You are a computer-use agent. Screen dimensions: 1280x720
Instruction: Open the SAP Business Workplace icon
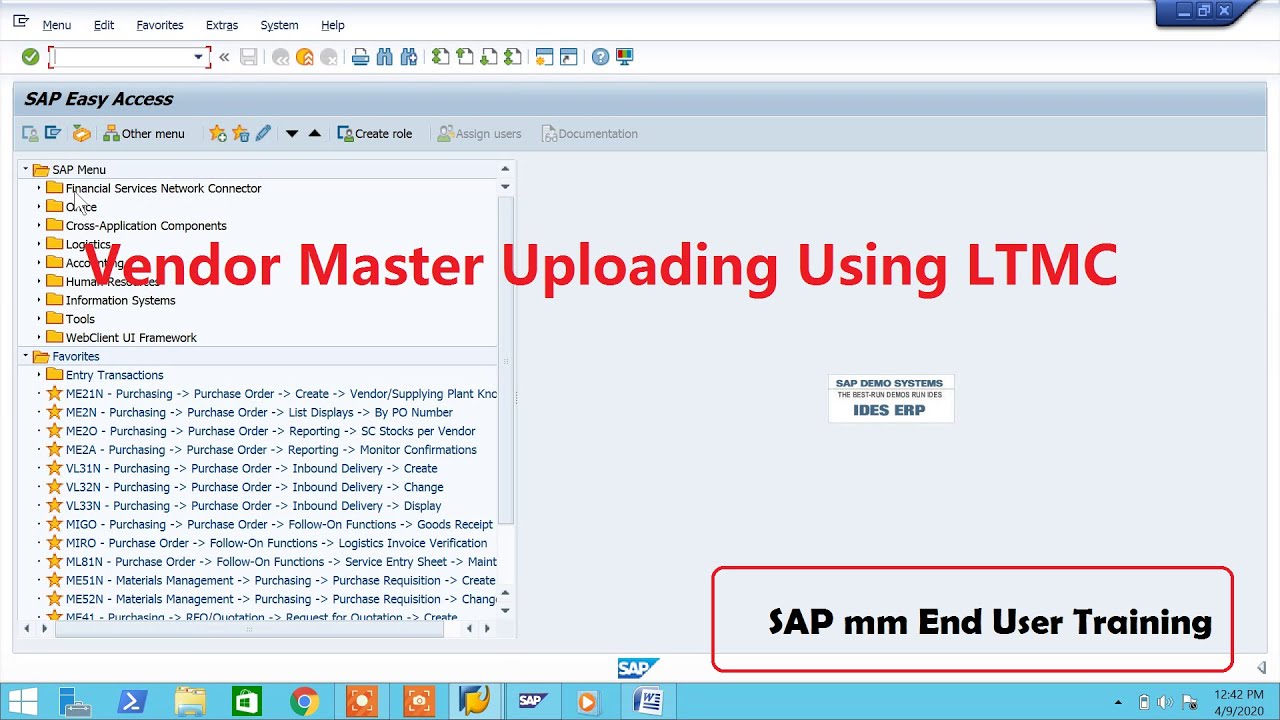(x=81, y=133)
